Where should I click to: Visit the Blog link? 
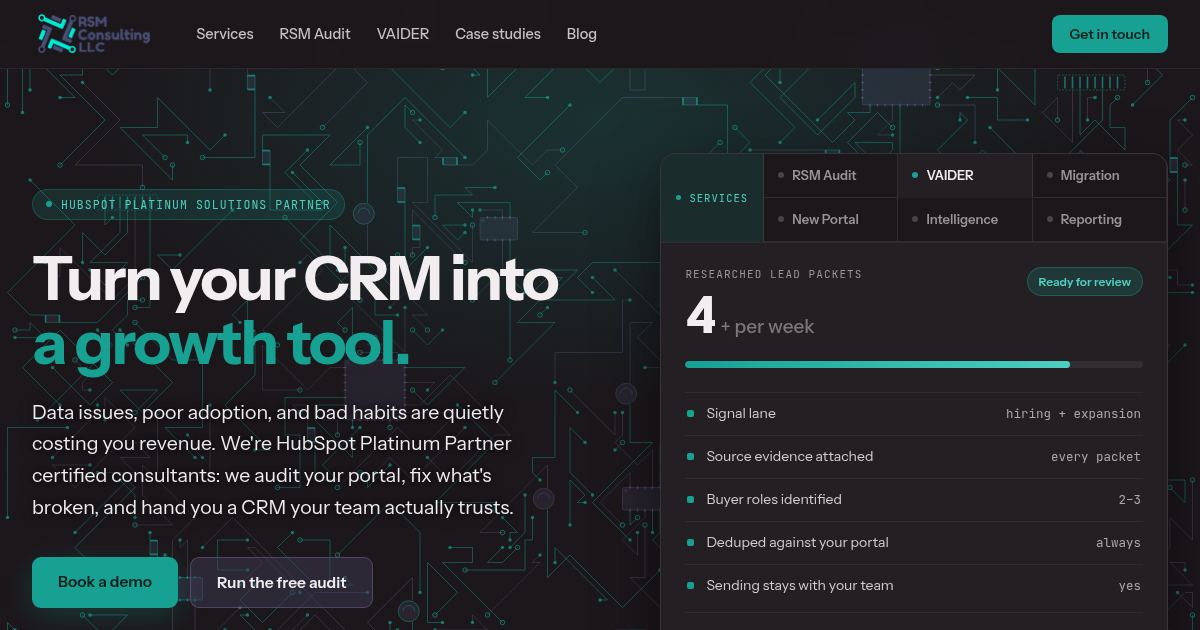(x=582, y=34)
